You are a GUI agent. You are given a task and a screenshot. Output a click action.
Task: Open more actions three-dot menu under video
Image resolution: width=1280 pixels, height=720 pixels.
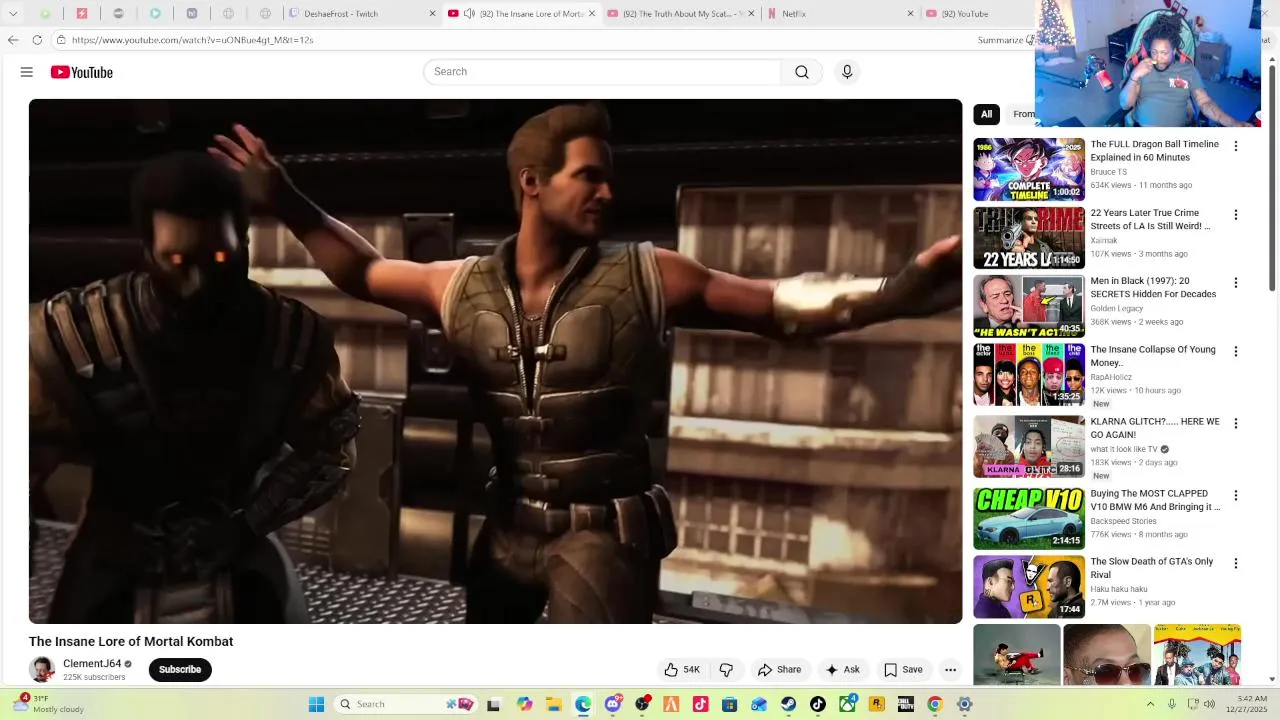click(x=951, y=670)
